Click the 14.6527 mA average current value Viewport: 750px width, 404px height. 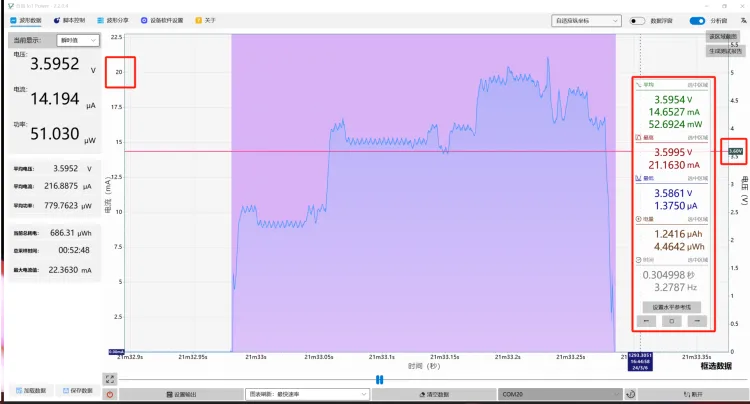pyautogui.click(x=674, y=112)
